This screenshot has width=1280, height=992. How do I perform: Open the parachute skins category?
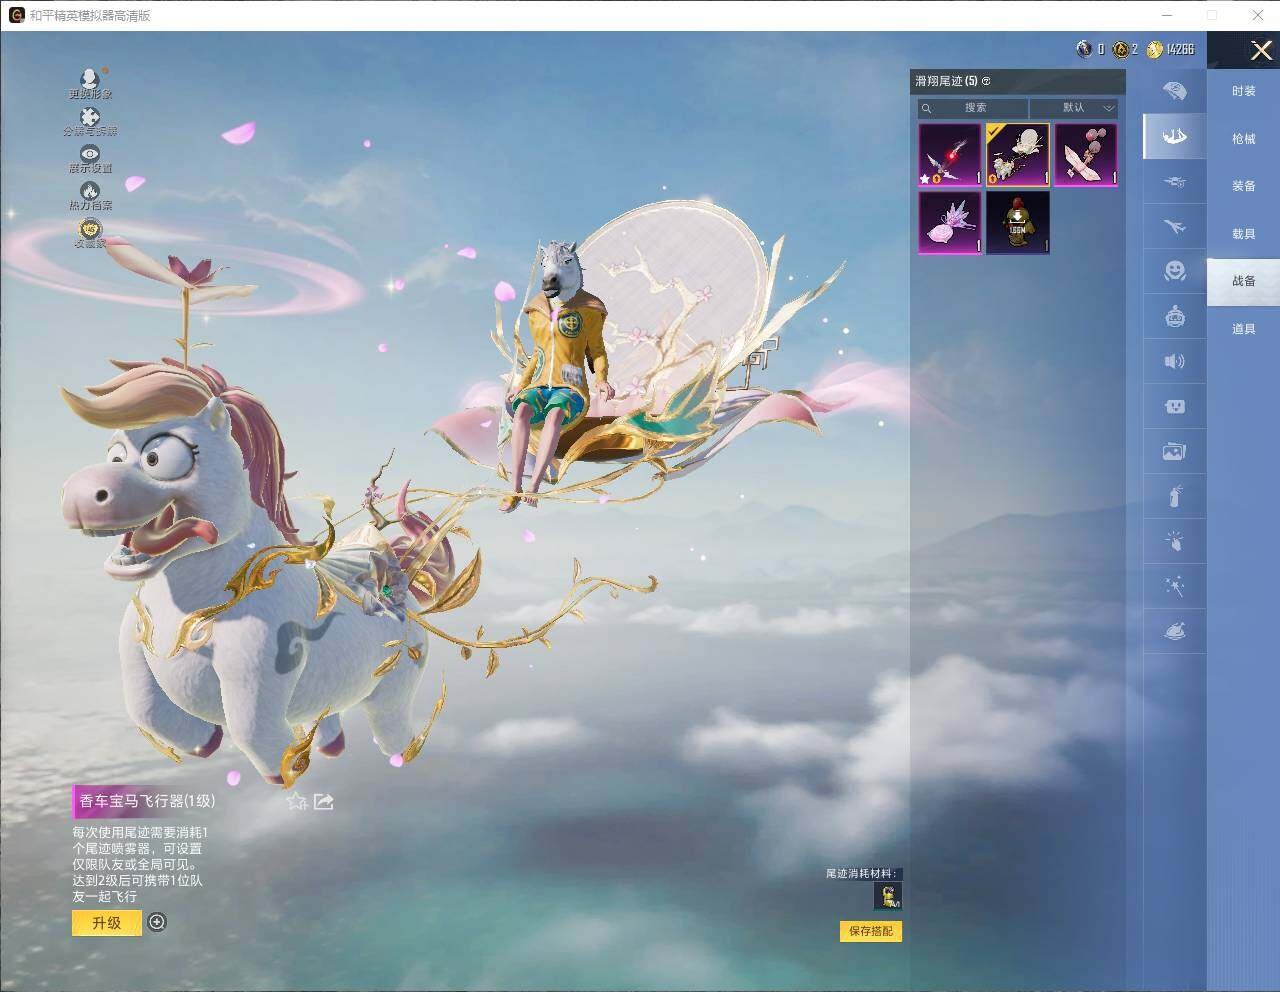(1174, 91)
